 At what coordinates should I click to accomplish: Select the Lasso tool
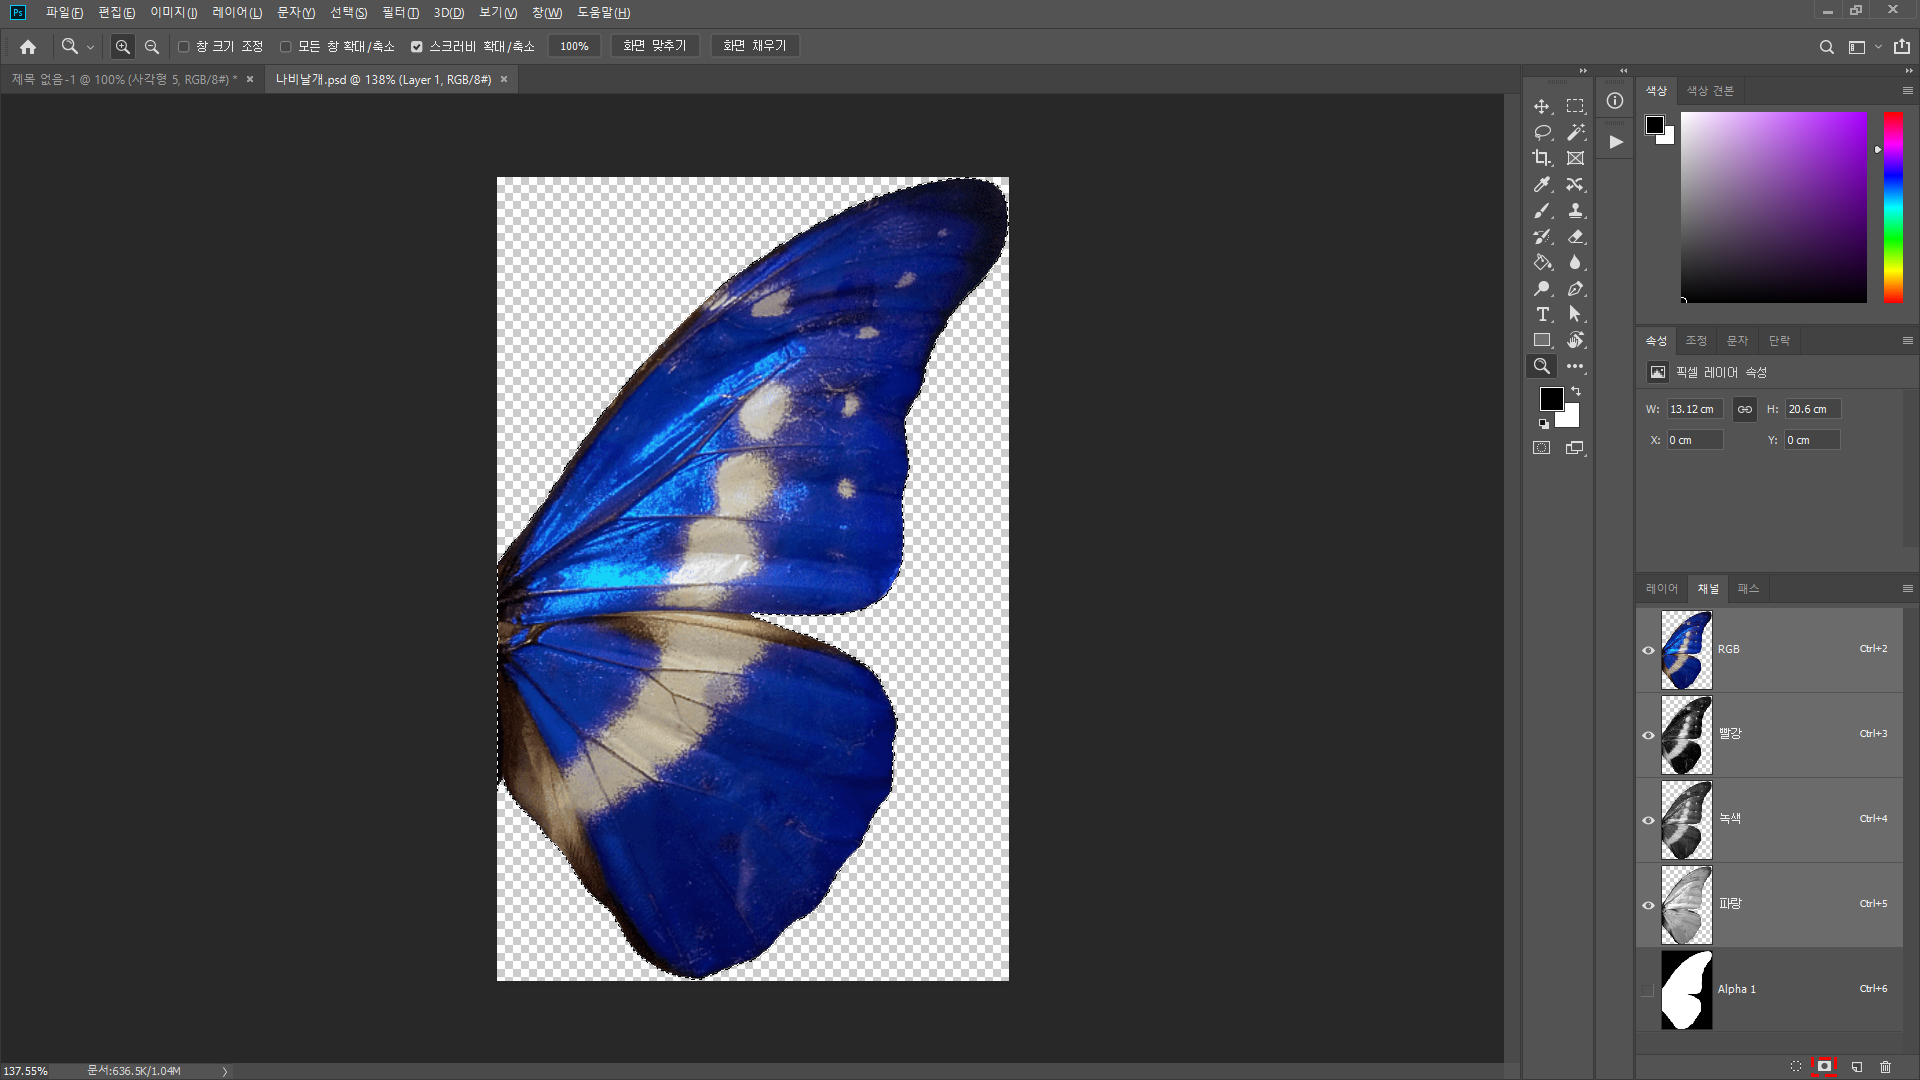point(1542,132)
